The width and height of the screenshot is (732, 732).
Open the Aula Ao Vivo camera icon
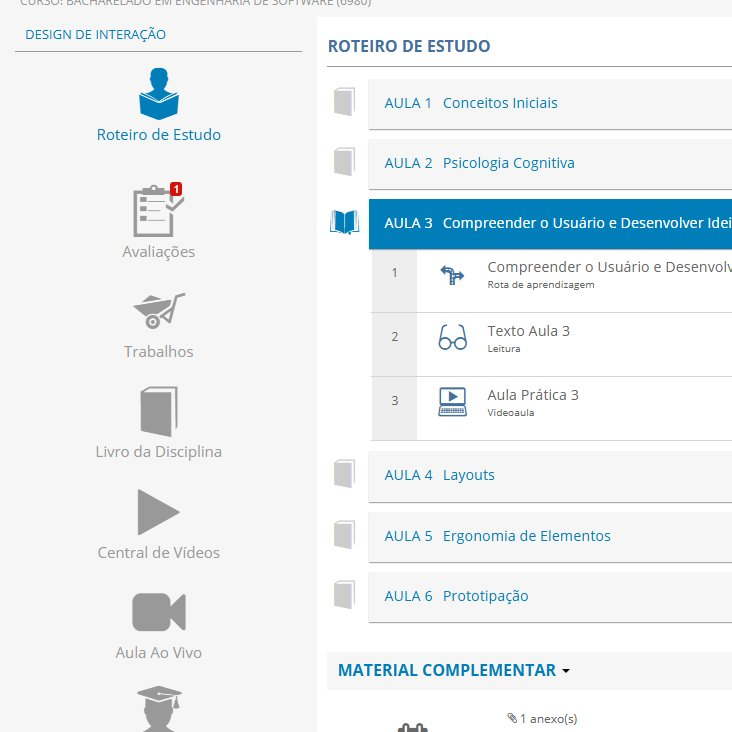159,612
